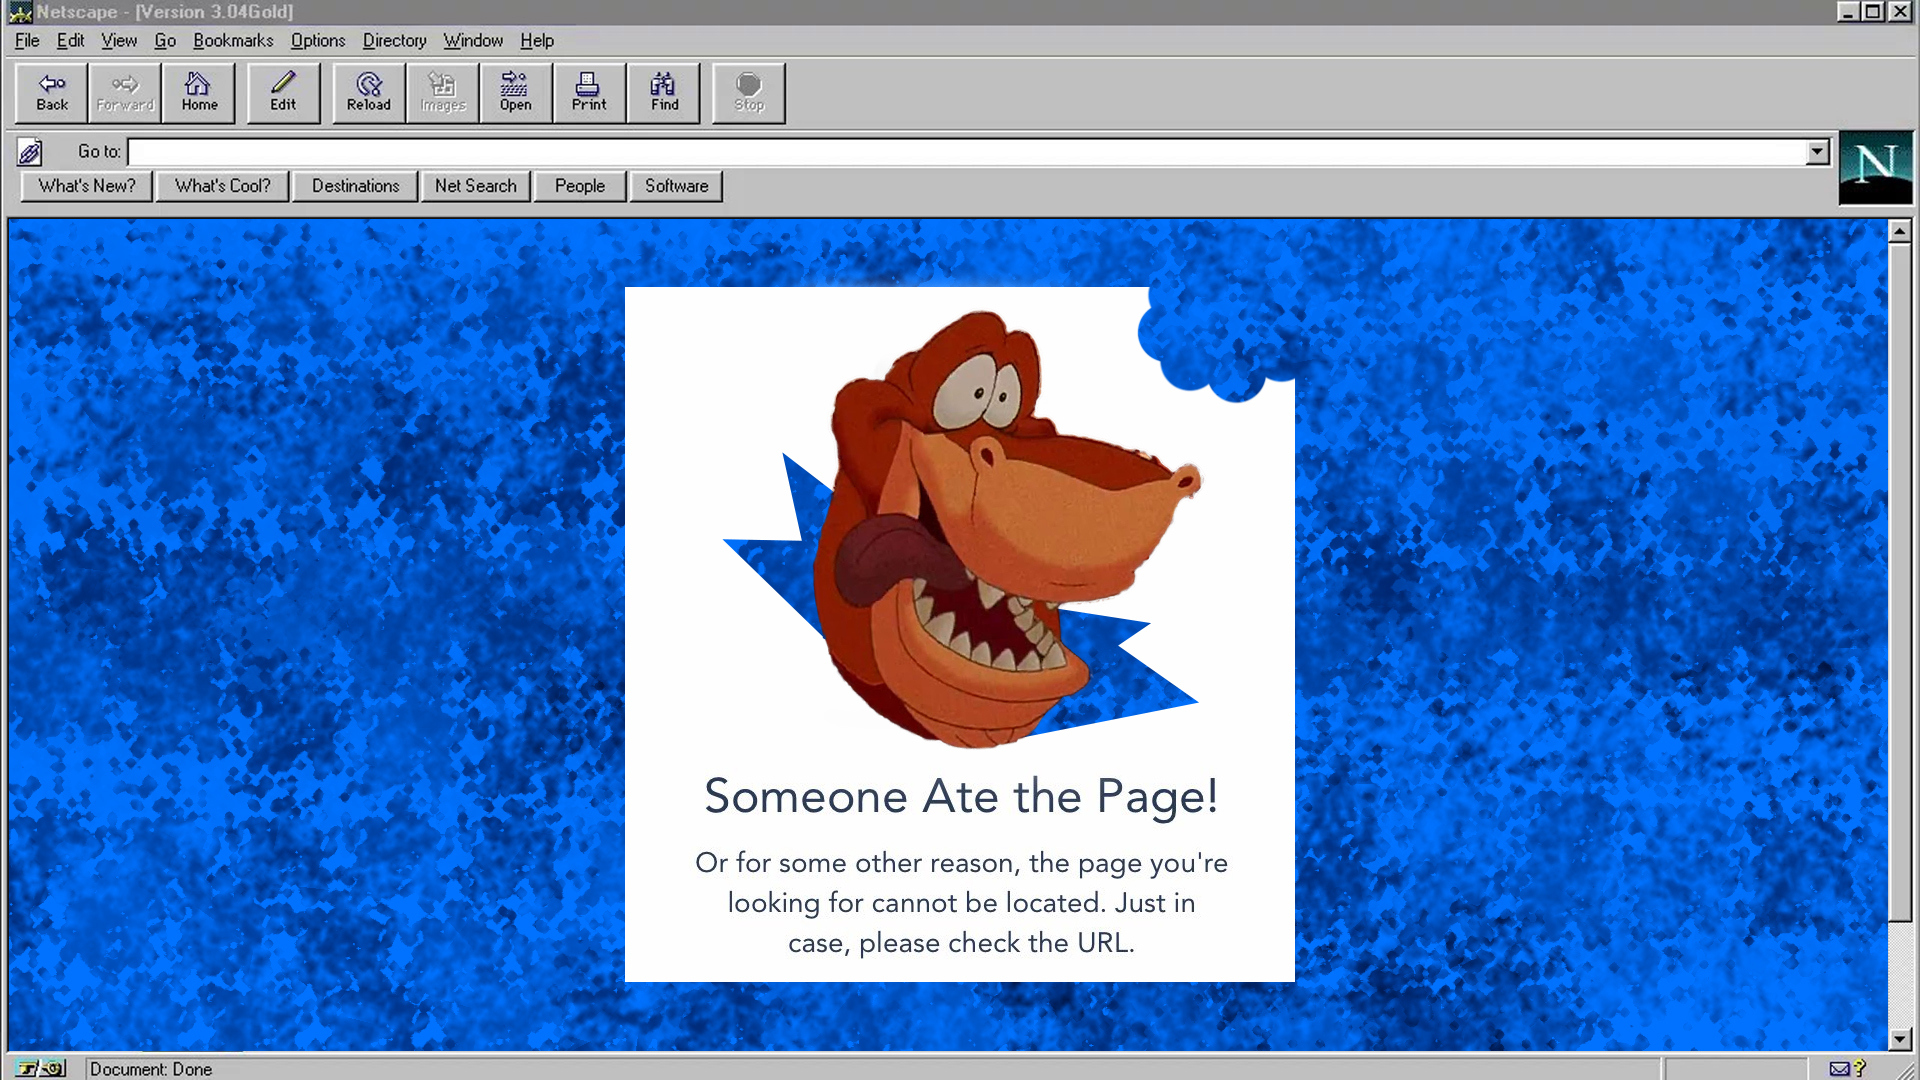Viewport: 1920px width, 1080px height.
Task: Click the Net Search button
Action: point(476,186)
